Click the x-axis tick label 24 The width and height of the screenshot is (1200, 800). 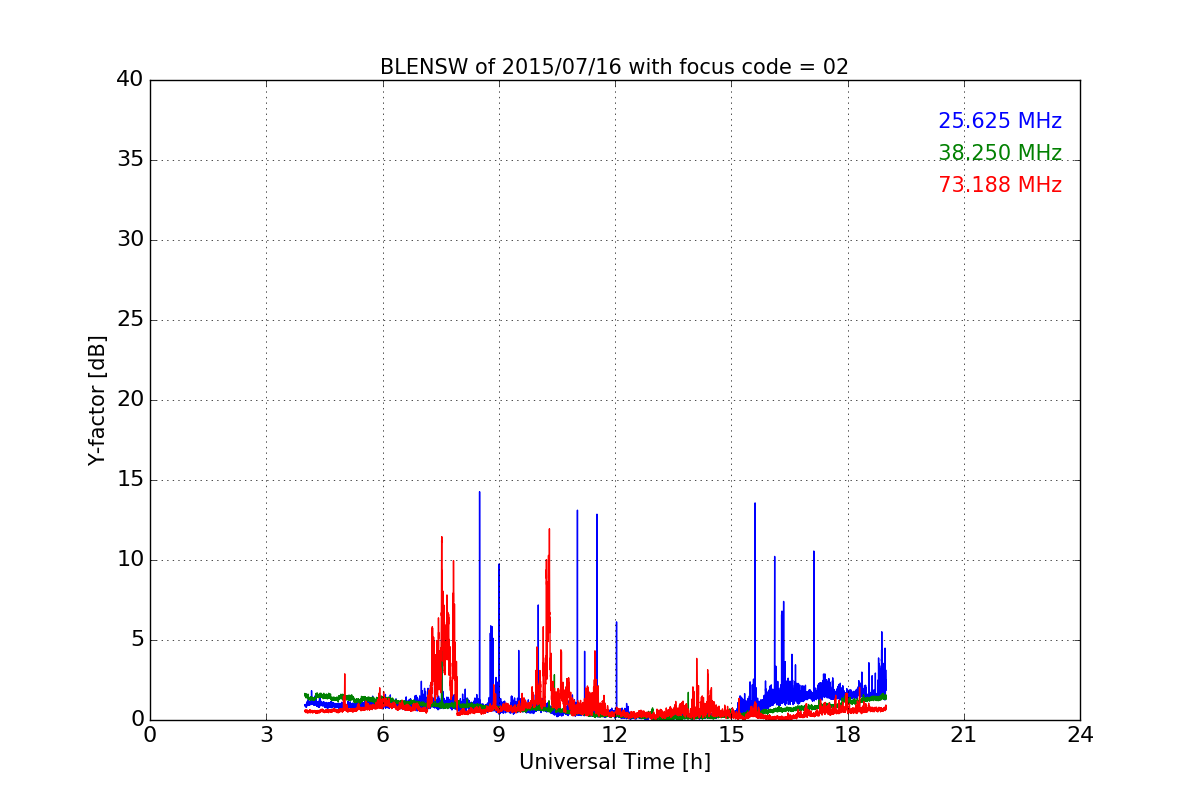[x=1080, y=734]
